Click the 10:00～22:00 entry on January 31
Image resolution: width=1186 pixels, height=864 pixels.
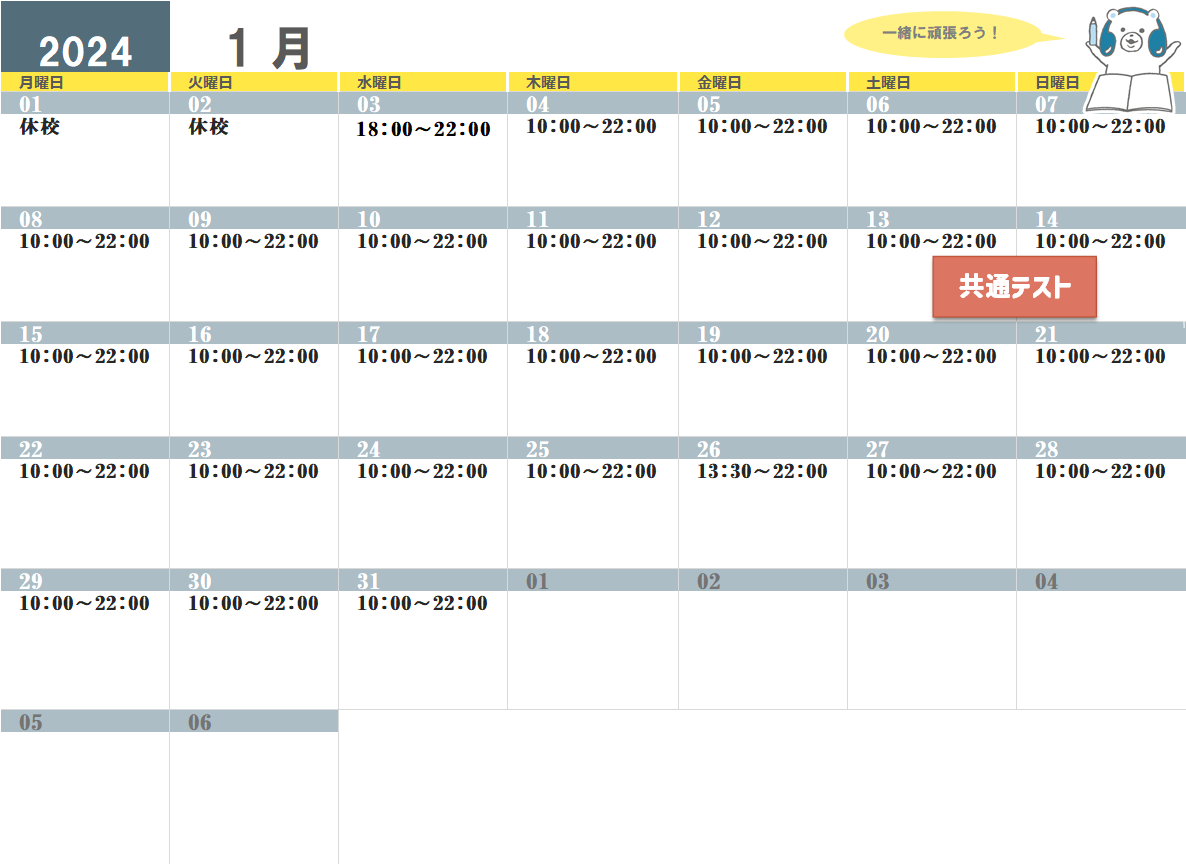(x=423, y=603)
